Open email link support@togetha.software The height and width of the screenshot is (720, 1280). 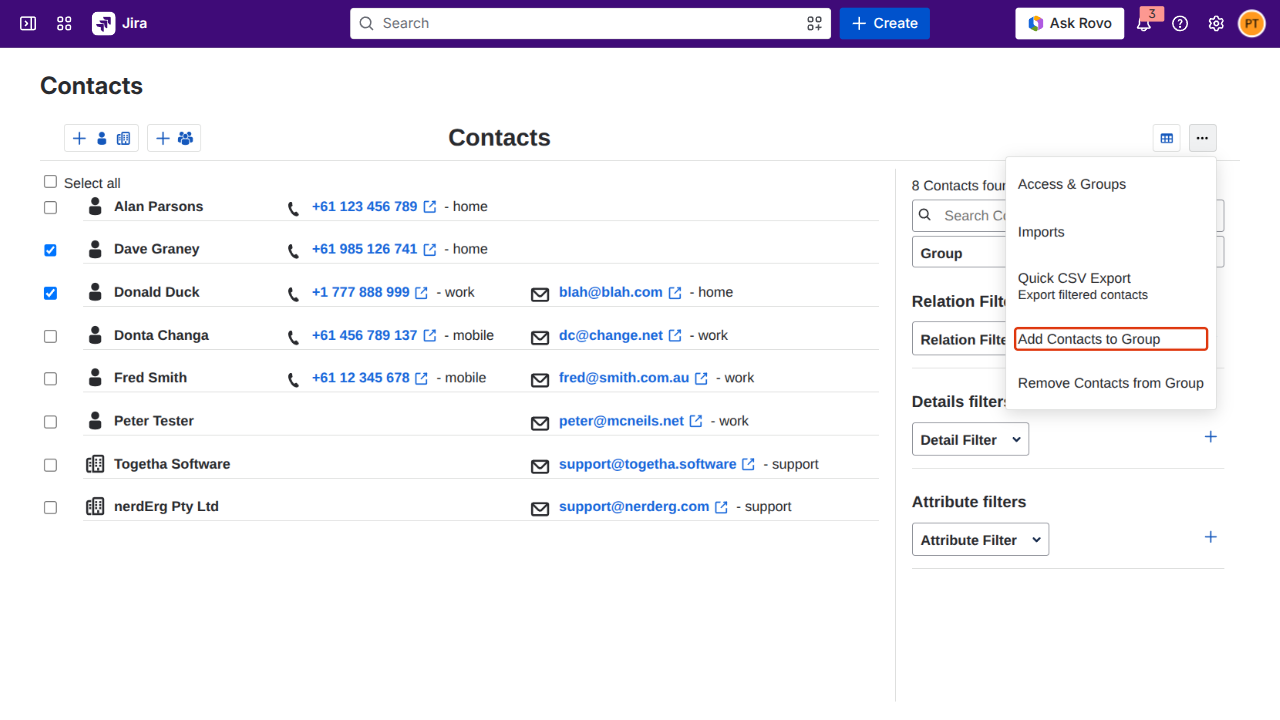[648, 464]
